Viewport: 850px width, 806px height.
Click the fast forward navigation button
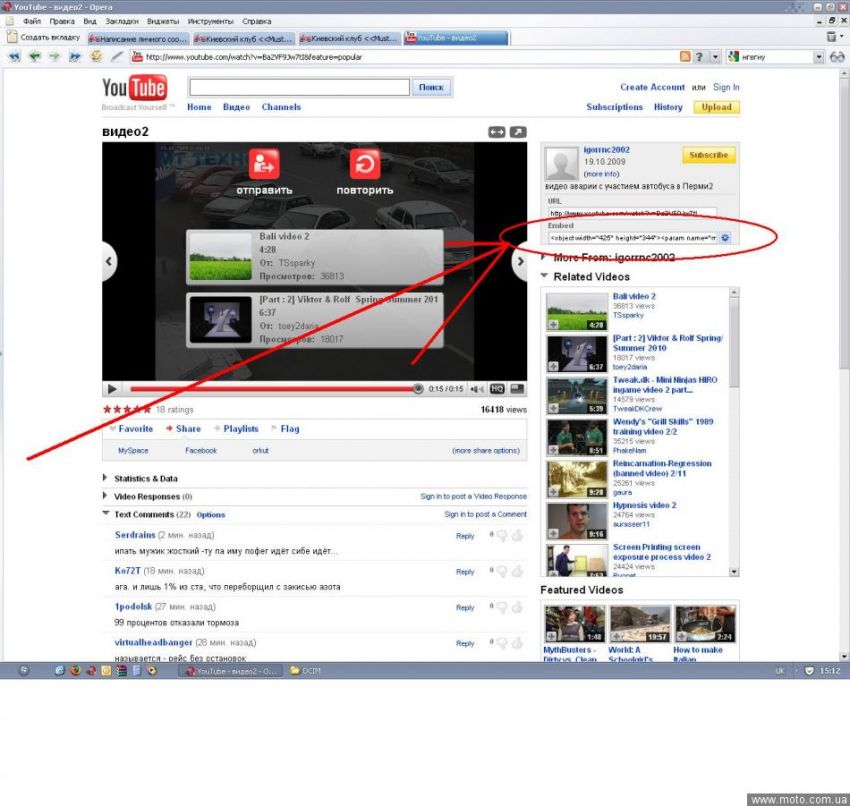pyautogui.click(x=75, y=56)
